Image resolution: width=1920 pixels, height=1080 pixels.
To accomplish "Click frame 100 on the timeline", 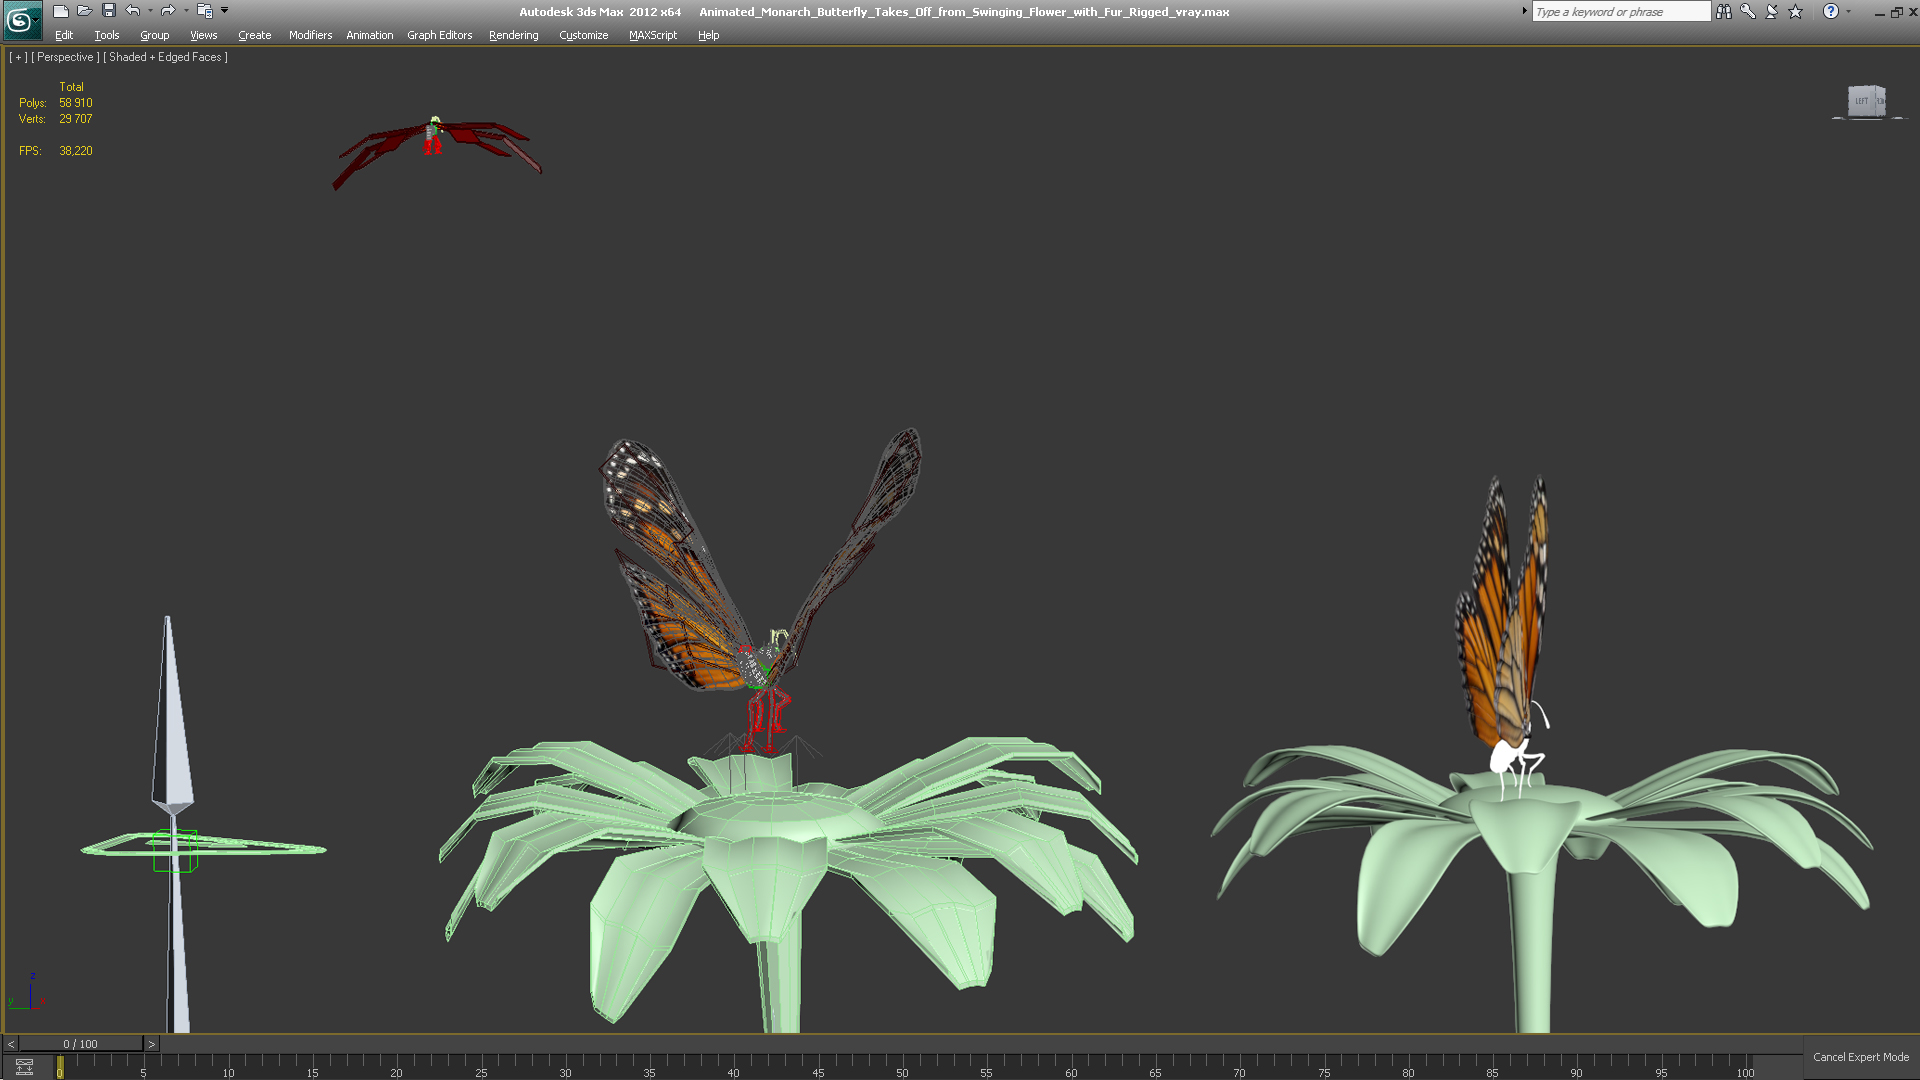I will click(x=1745, y=1067).
